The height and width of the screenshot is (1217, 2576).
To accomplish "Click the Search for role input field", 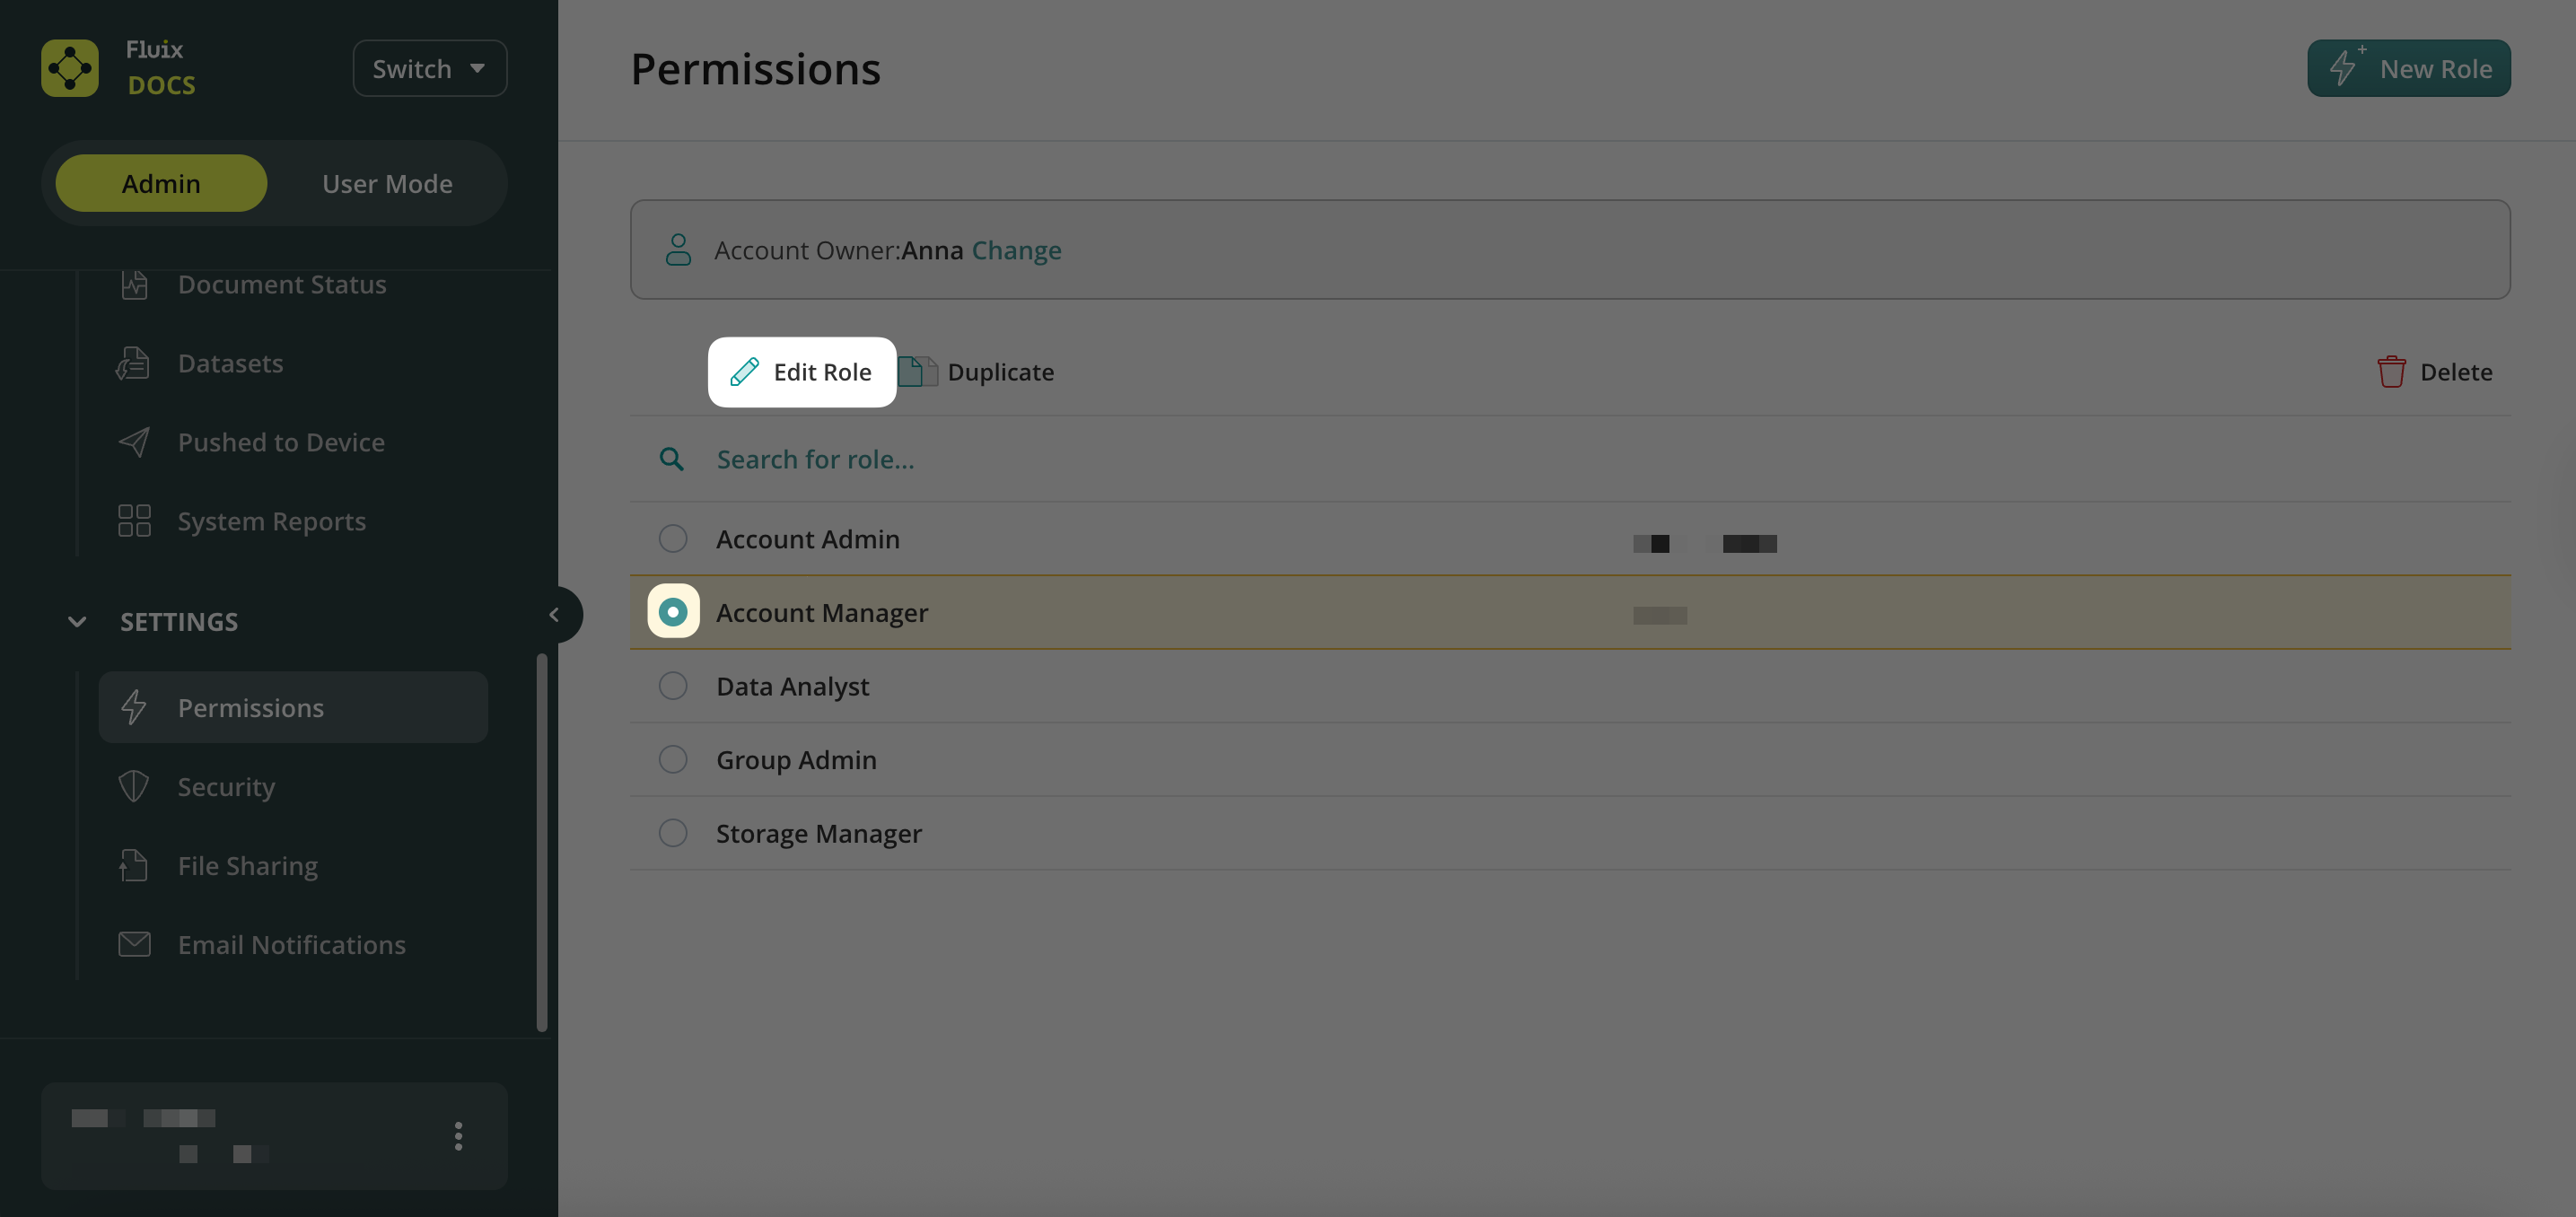I will [x=1200, y=459].
